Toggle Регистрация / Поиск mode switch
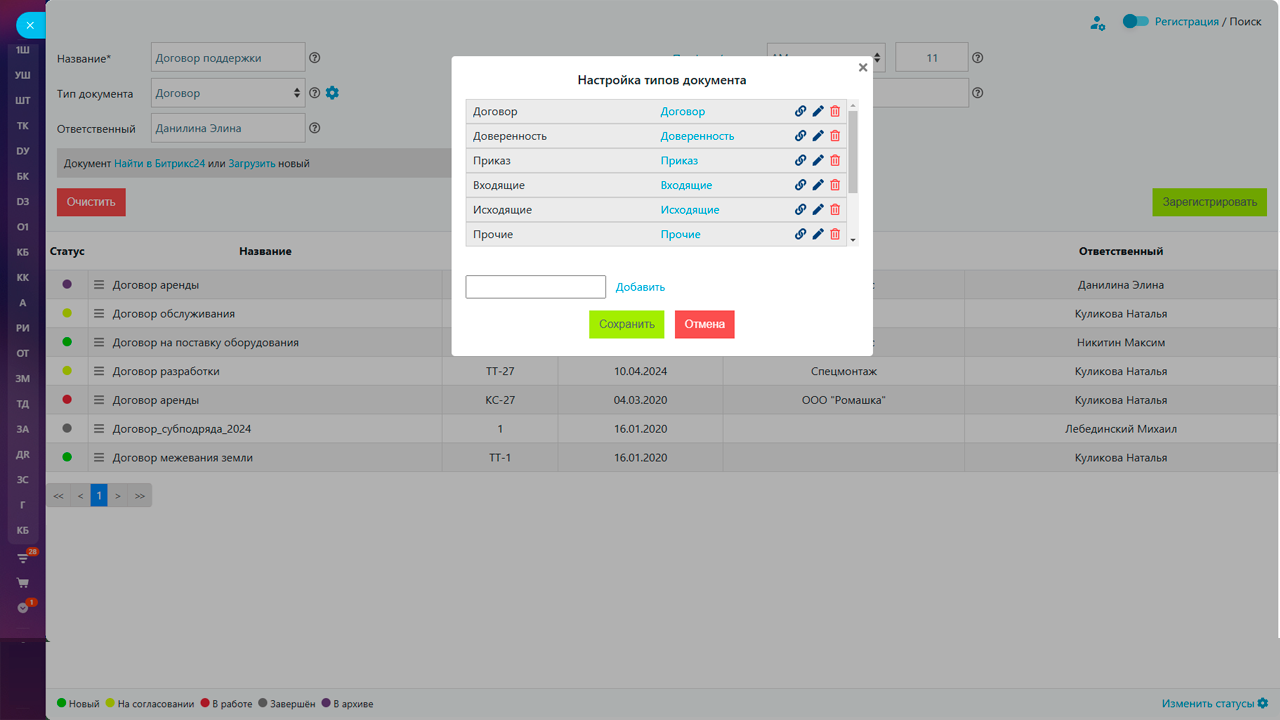 click(1135, 21)
